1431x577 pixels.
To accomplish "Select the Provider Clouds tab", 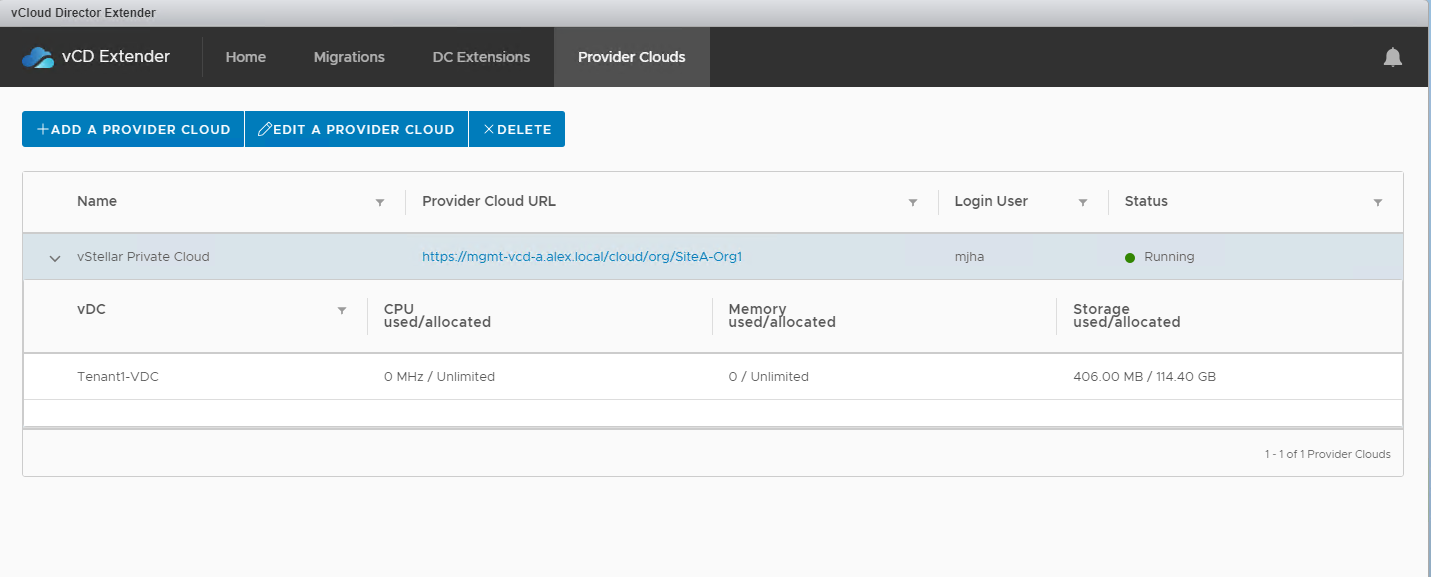I will pyautogui.click(x=631, y=57).
